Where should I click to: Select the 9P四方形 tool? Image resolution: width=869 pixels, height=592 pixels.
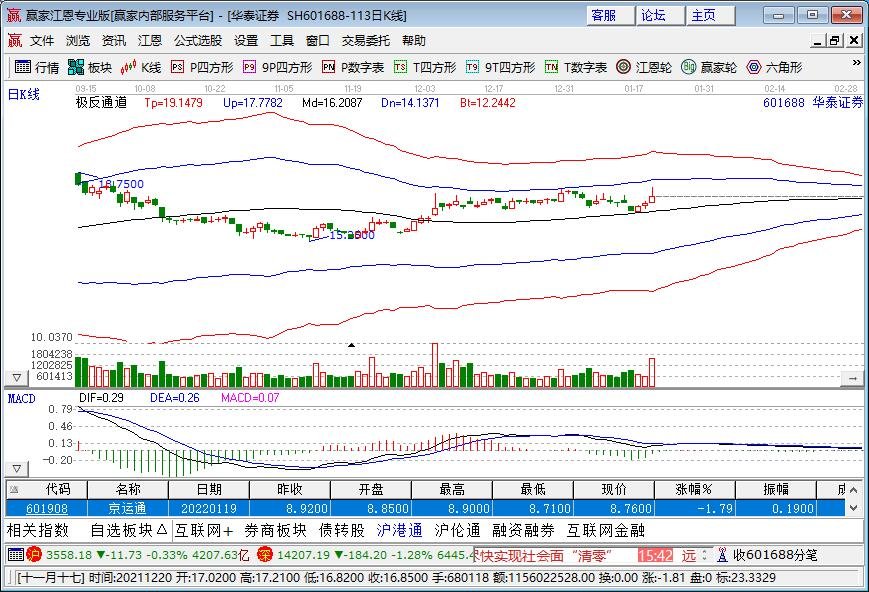tap(278, 68)
